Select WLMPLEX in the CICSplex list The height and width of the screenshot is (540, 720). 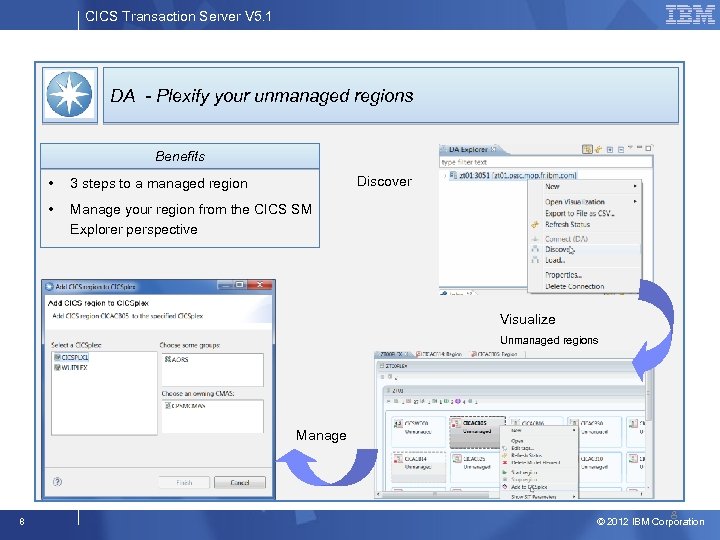coord(71,367)
